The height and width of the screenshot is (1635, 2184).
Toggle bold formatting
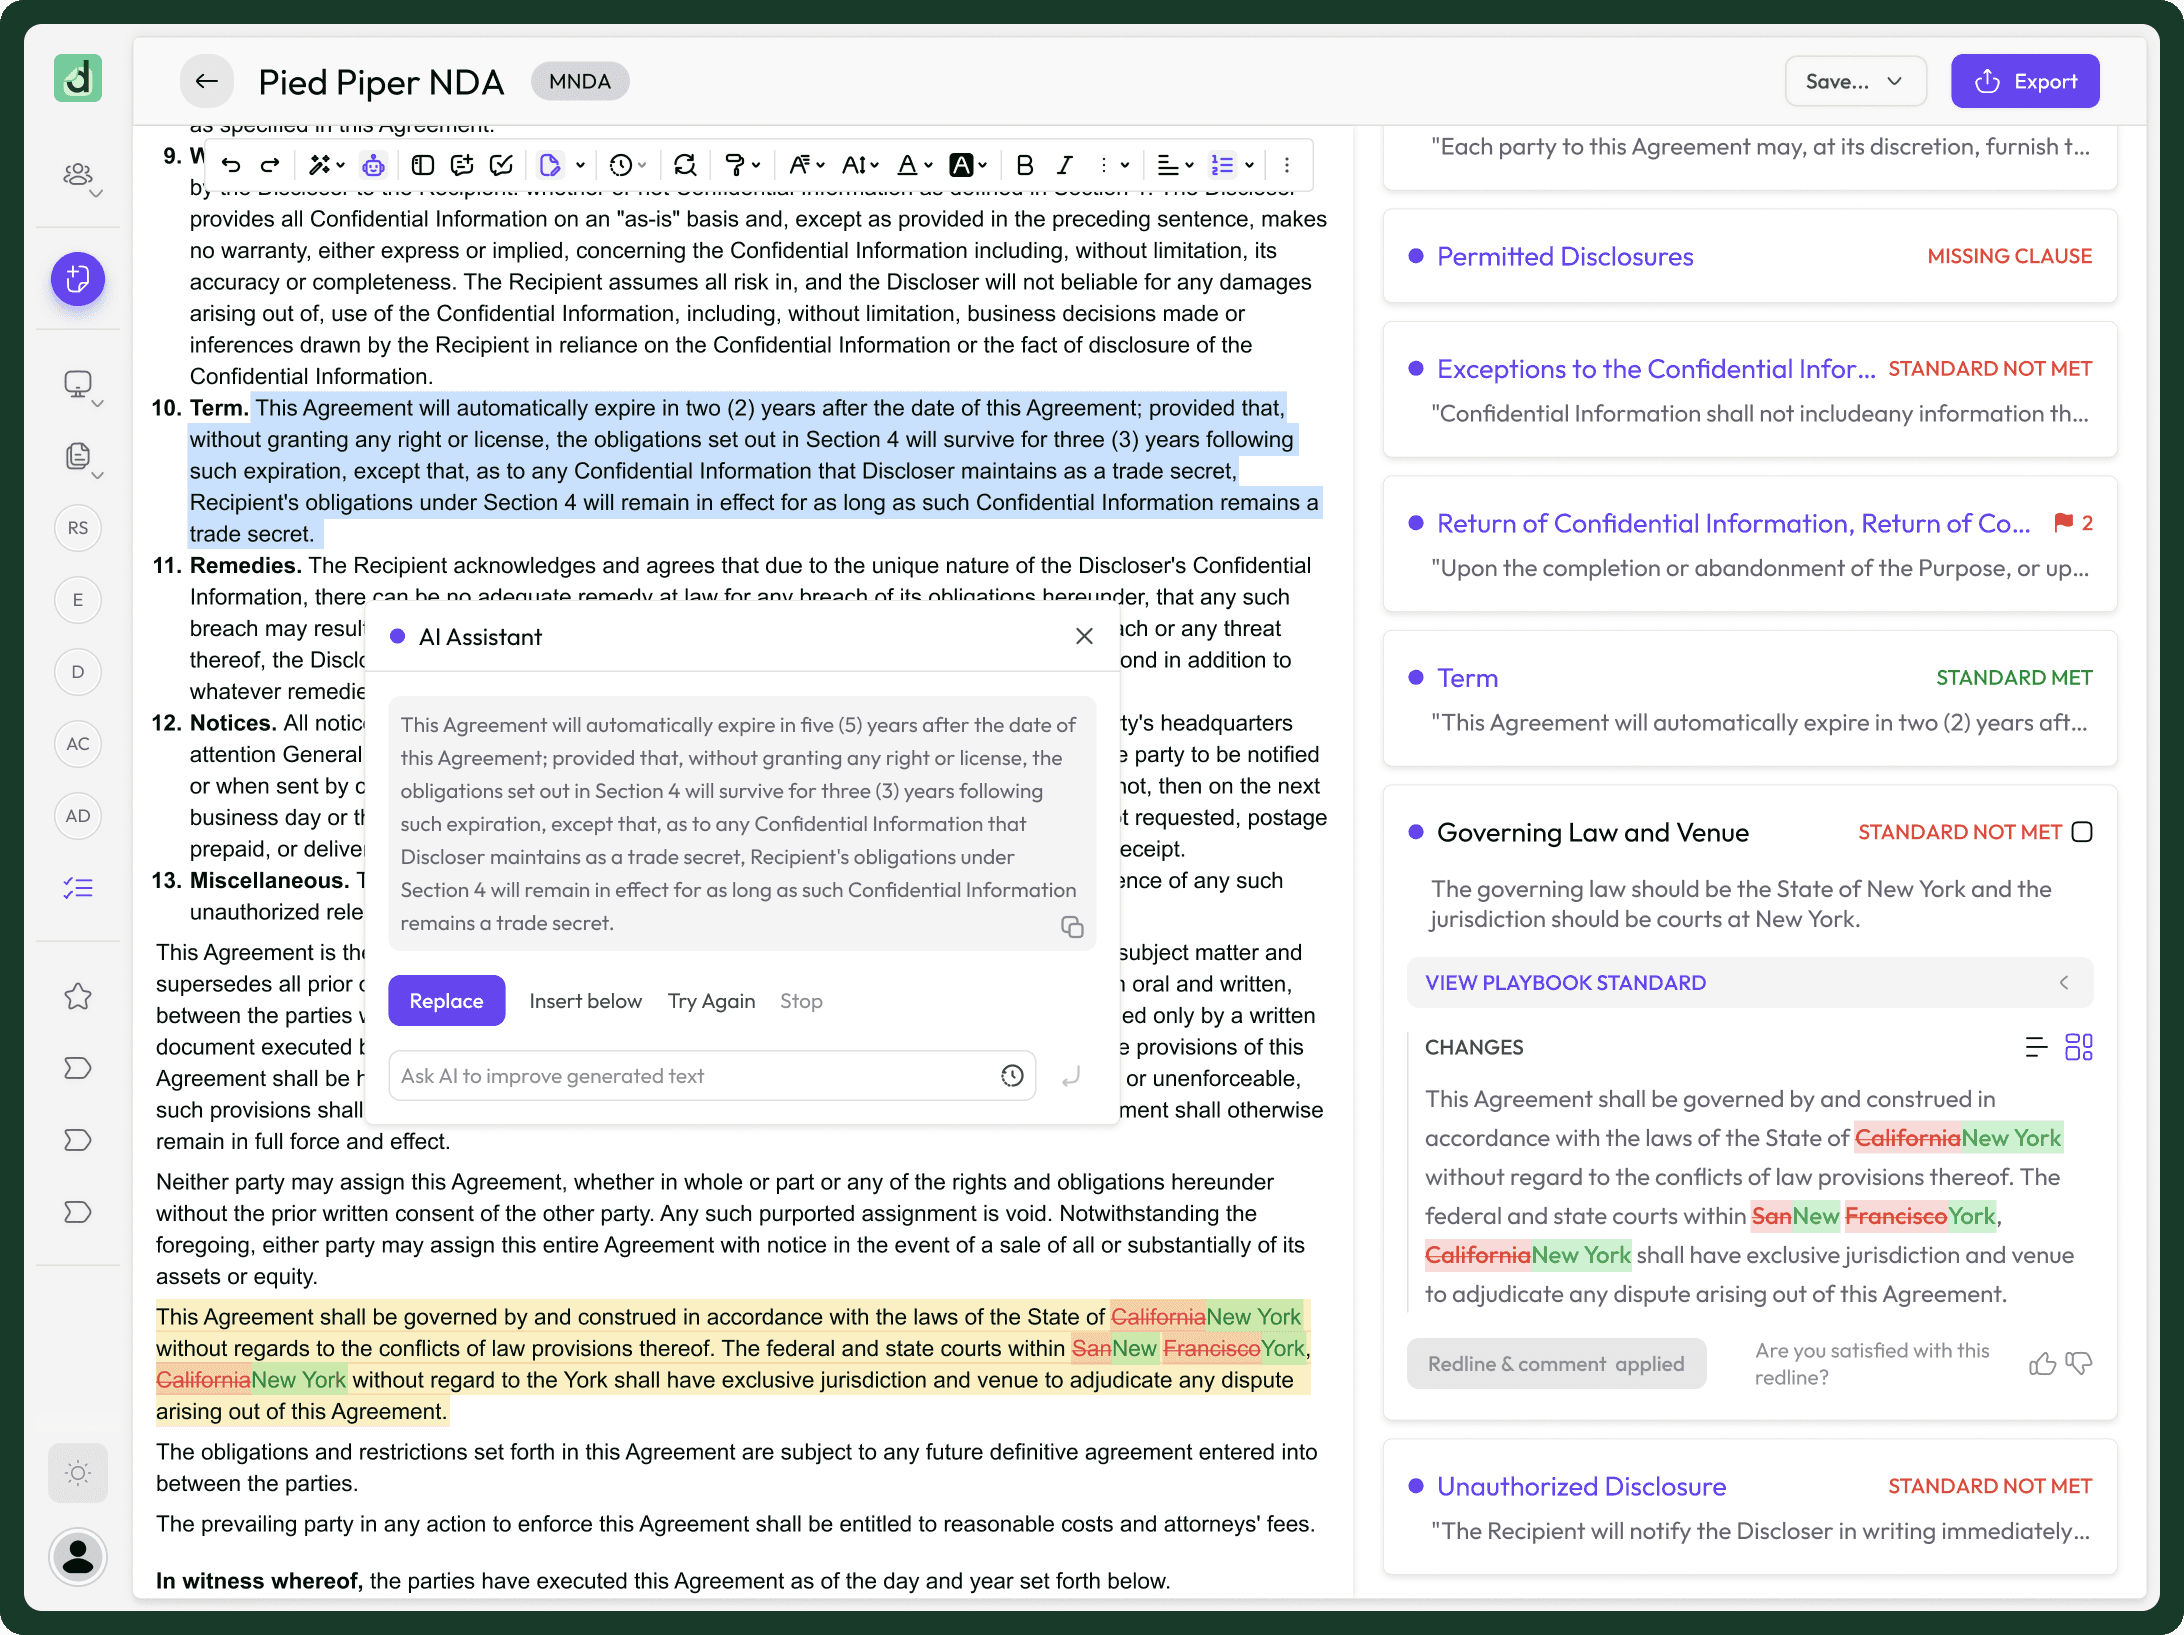pyautogui.click(x=1024, y=165)
